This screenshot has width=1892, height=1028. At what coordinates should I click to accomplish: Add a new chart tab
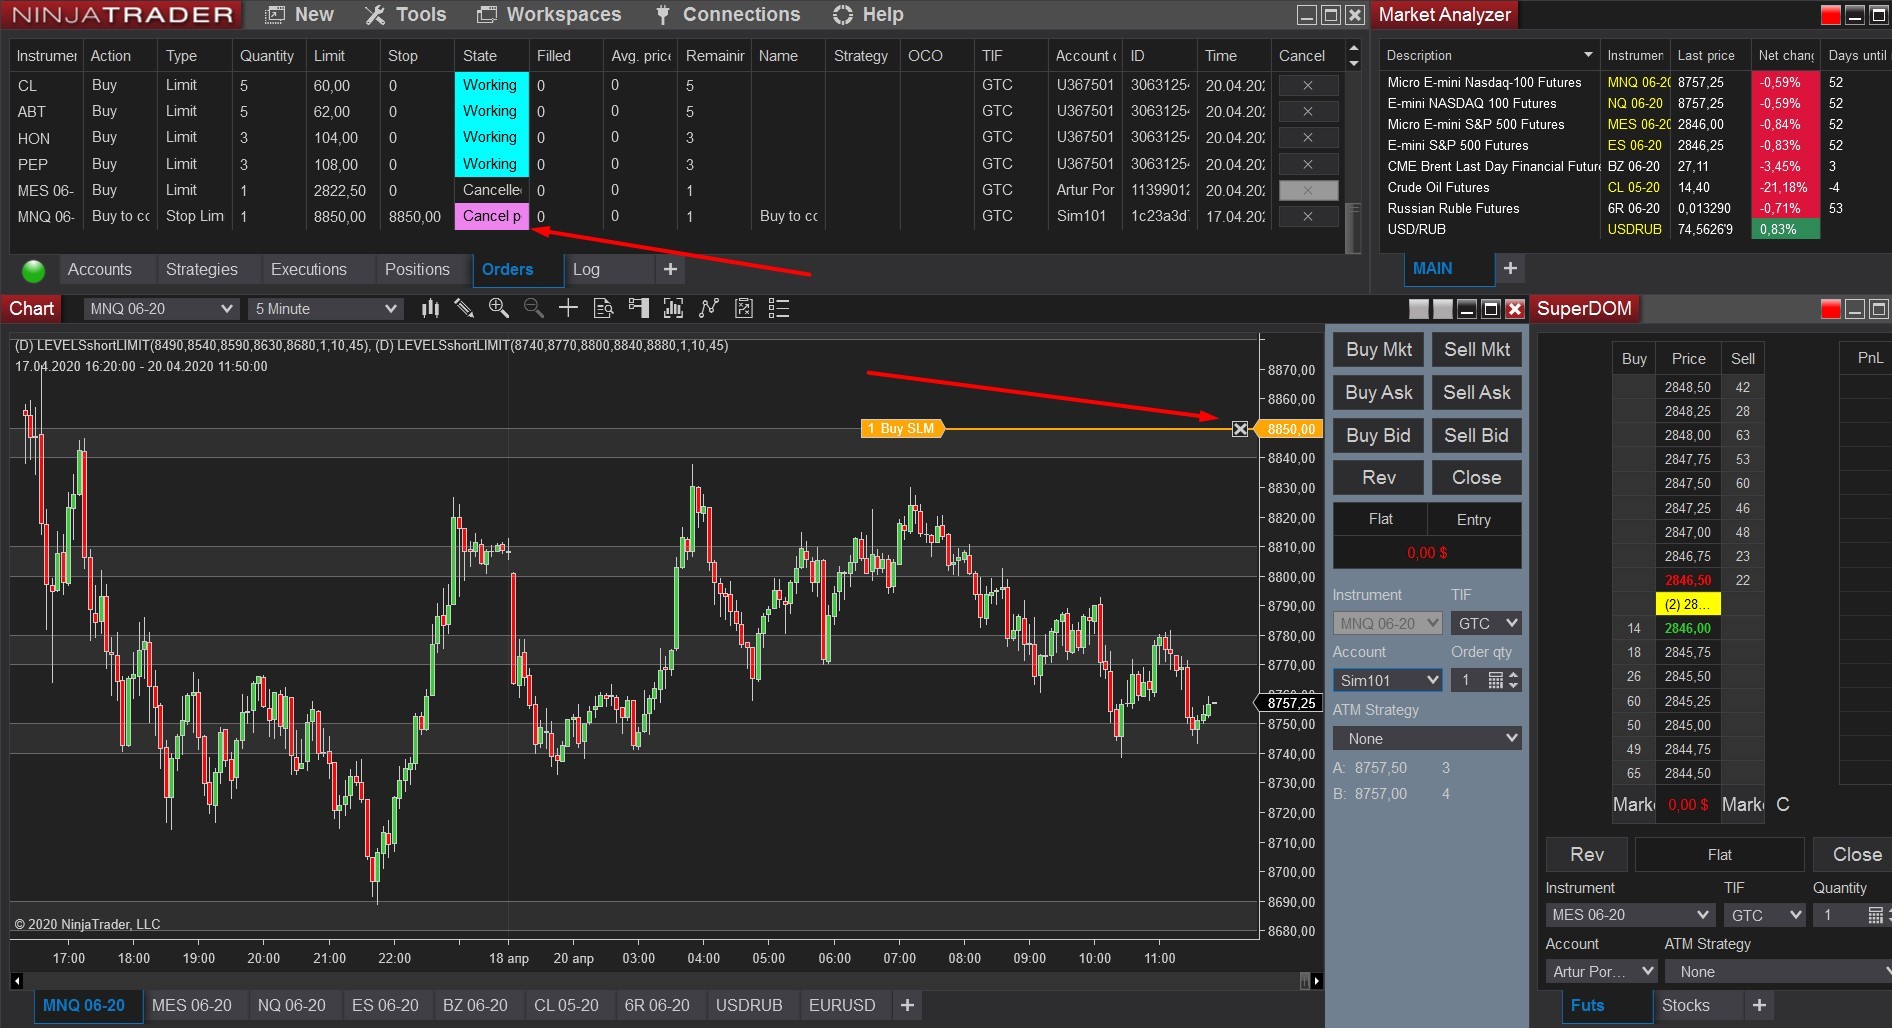(x=907, y=1005)
